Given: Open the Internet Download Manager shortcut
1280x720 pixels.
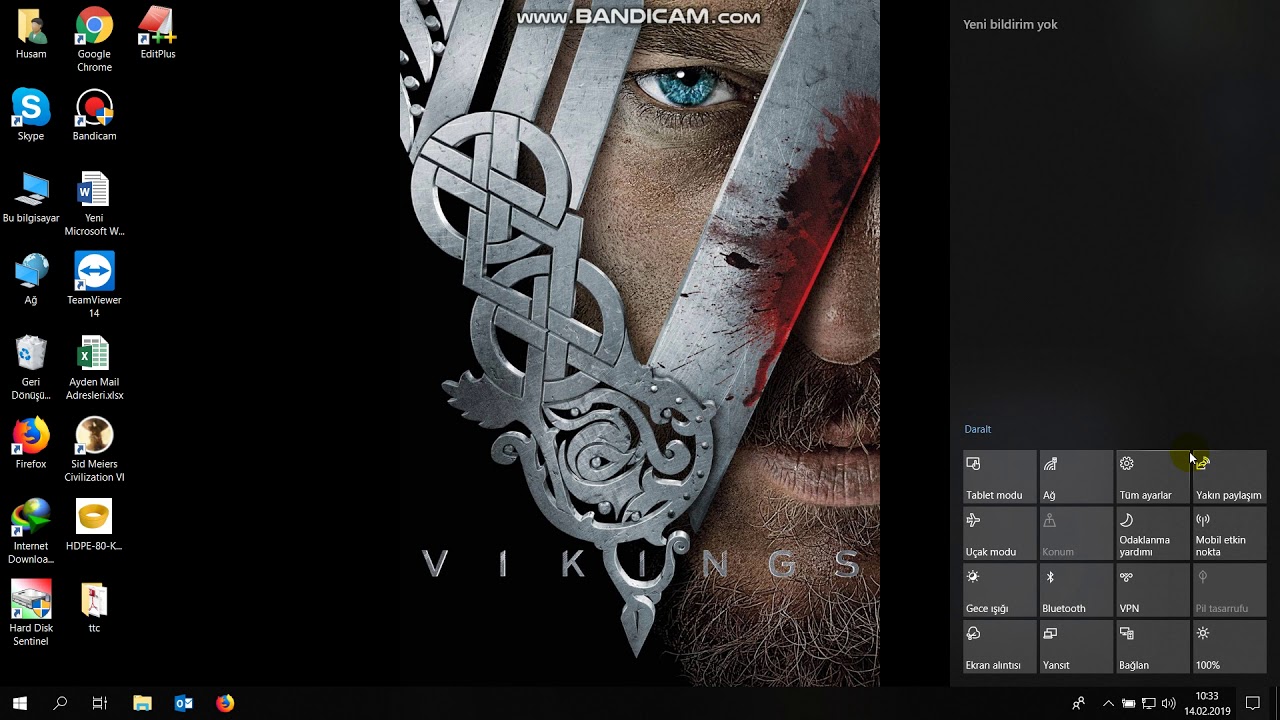Looking at the screenshot, I should point(31,532).
